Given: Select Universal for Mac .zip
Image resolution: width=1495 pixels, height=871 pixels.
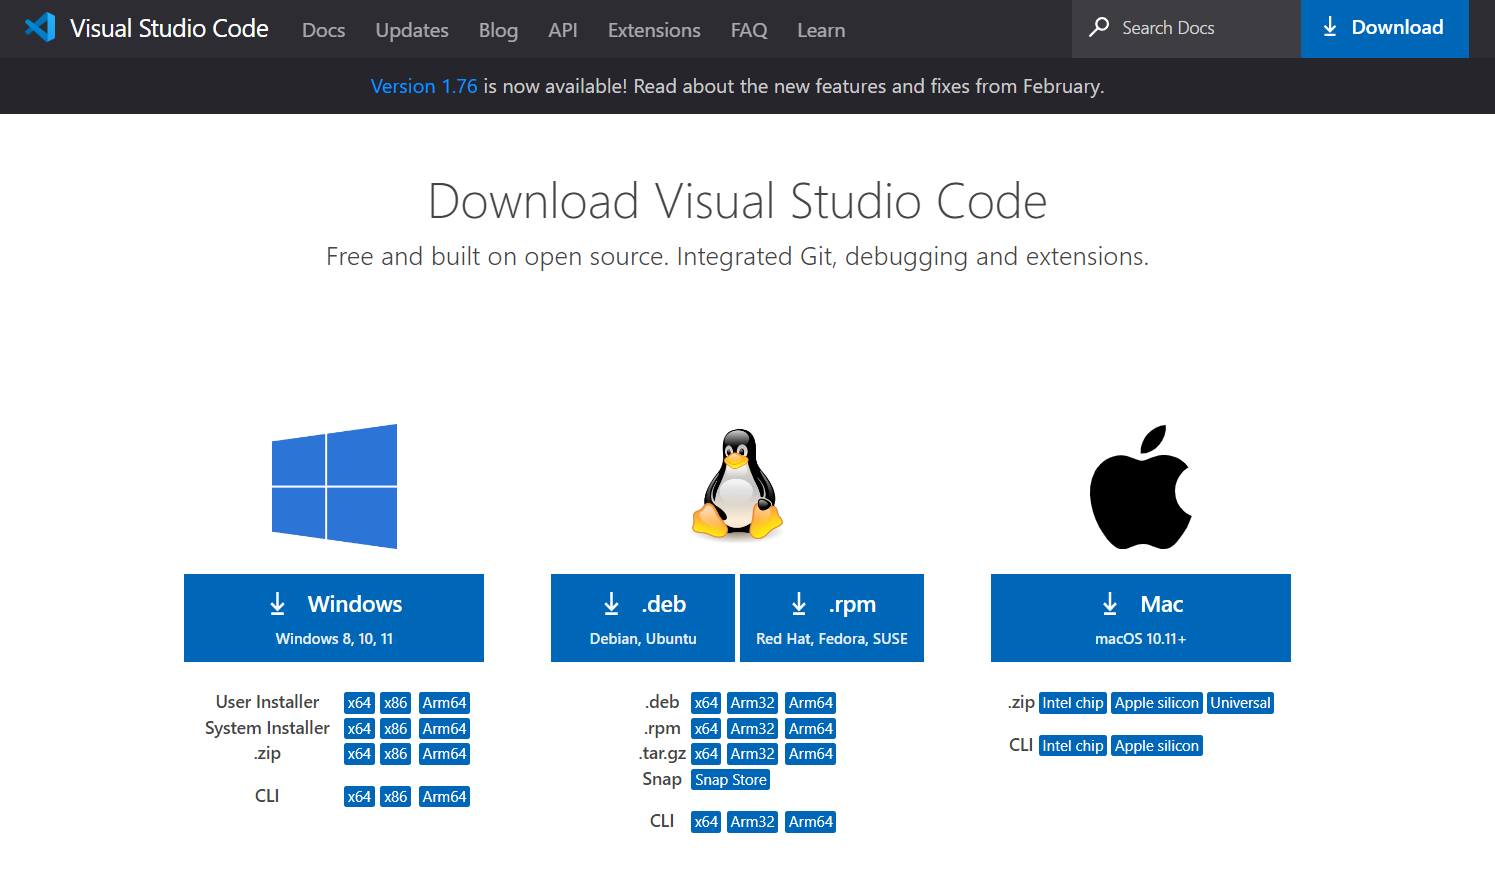Looking at the screenshot, I should [x=1240, y=703].
